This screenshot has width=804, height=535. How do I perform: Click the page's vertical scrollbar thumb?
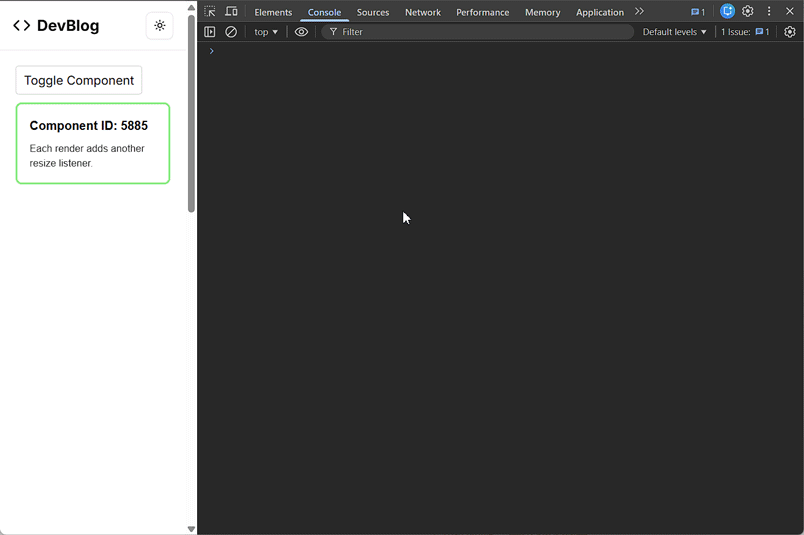tap(191, 110)
